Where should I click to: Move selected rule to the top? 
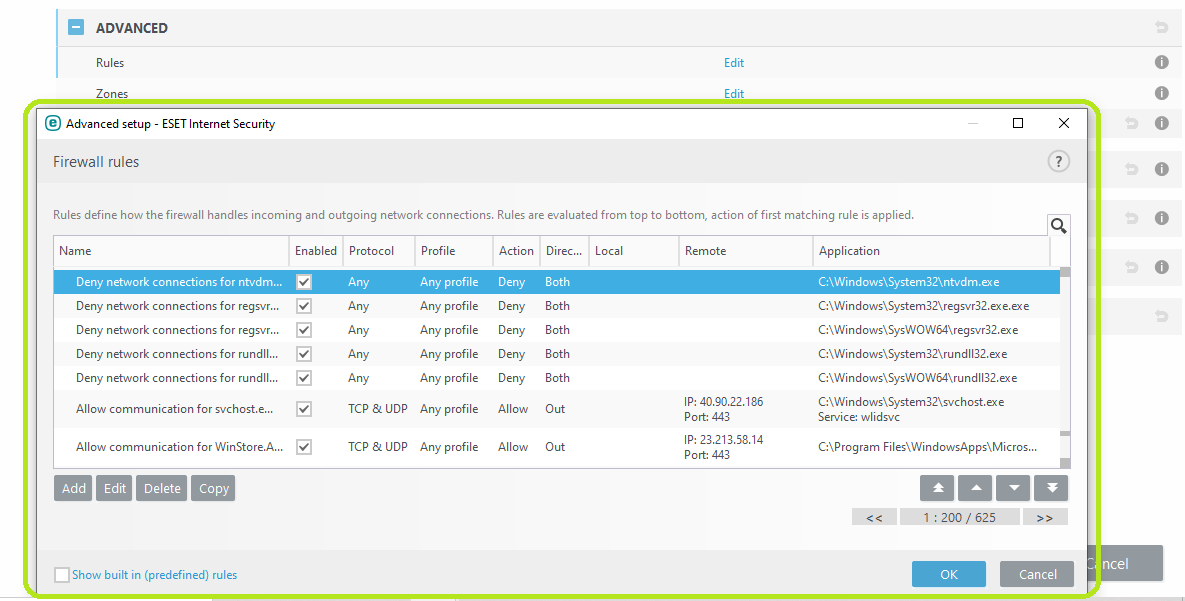(938, 488)
